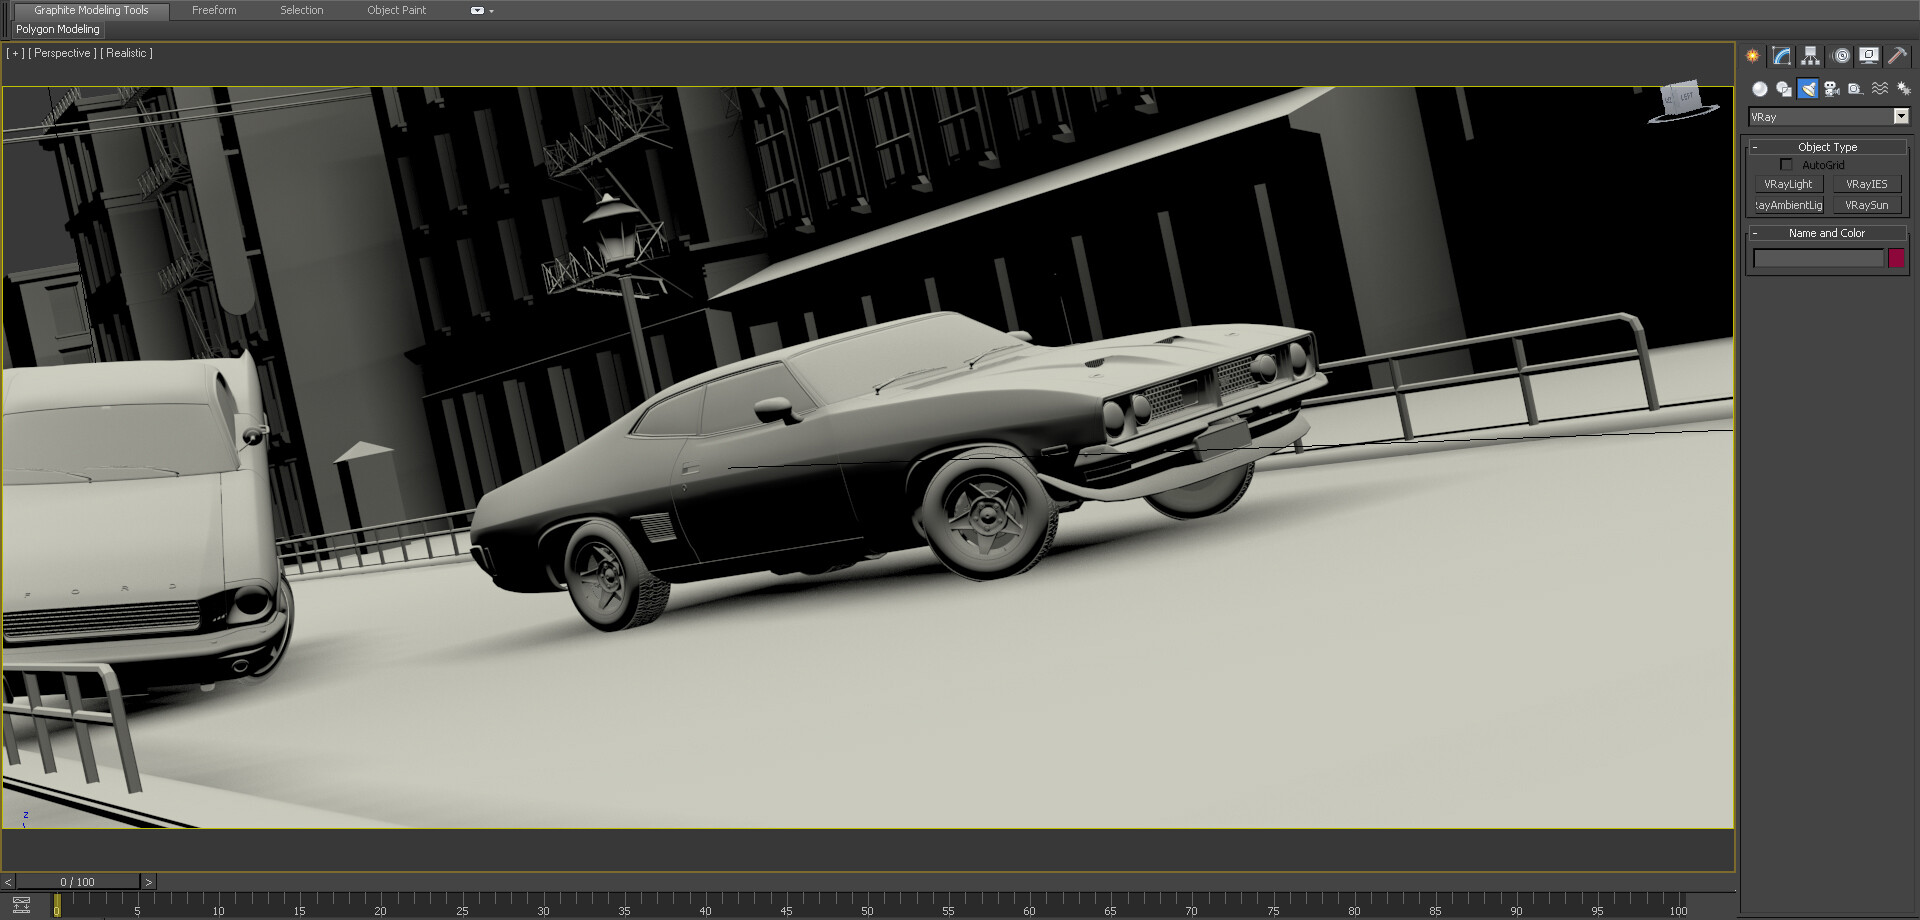Switch to the Hierarchy panel
Viewport: 1920px width, 920px height.
coord(1810,56)
